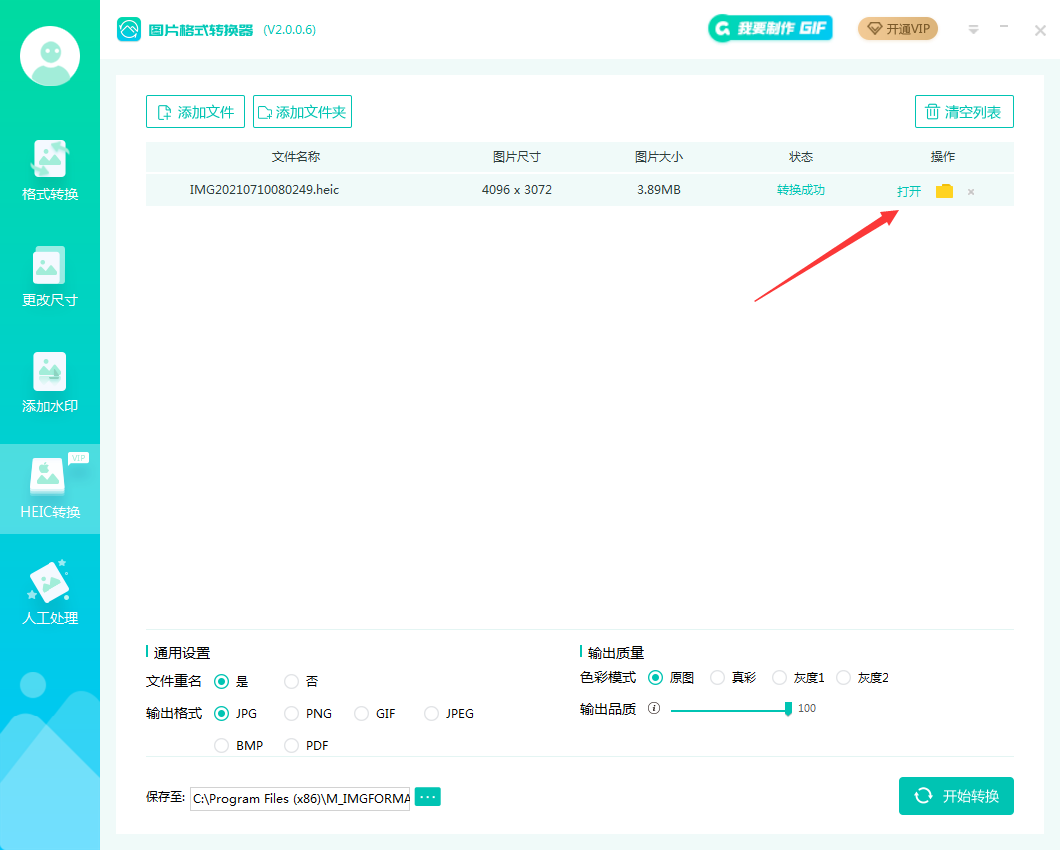Click 打开 link for the converted file
The image size is (1060, 850).
tap(909, 191)
